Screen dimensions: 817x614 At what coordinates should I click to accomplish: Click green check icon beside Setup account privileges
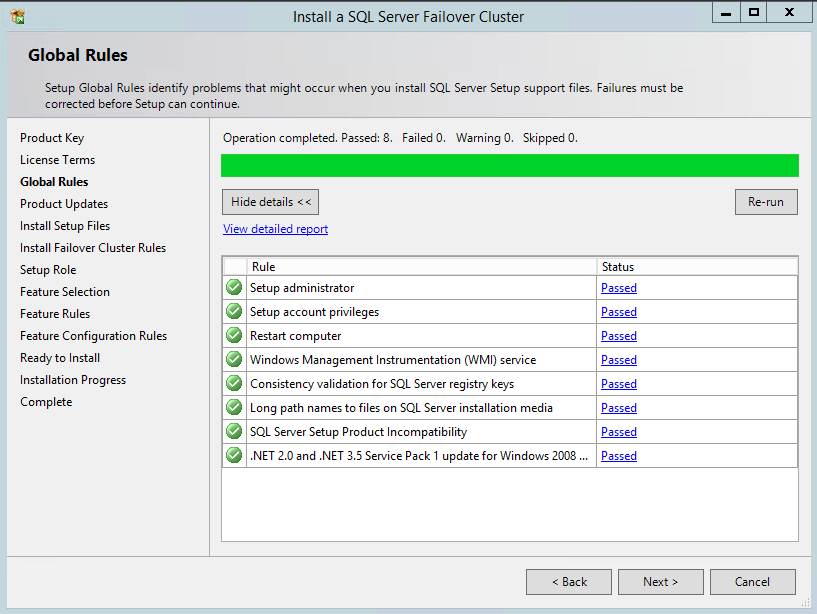point(234,312)
